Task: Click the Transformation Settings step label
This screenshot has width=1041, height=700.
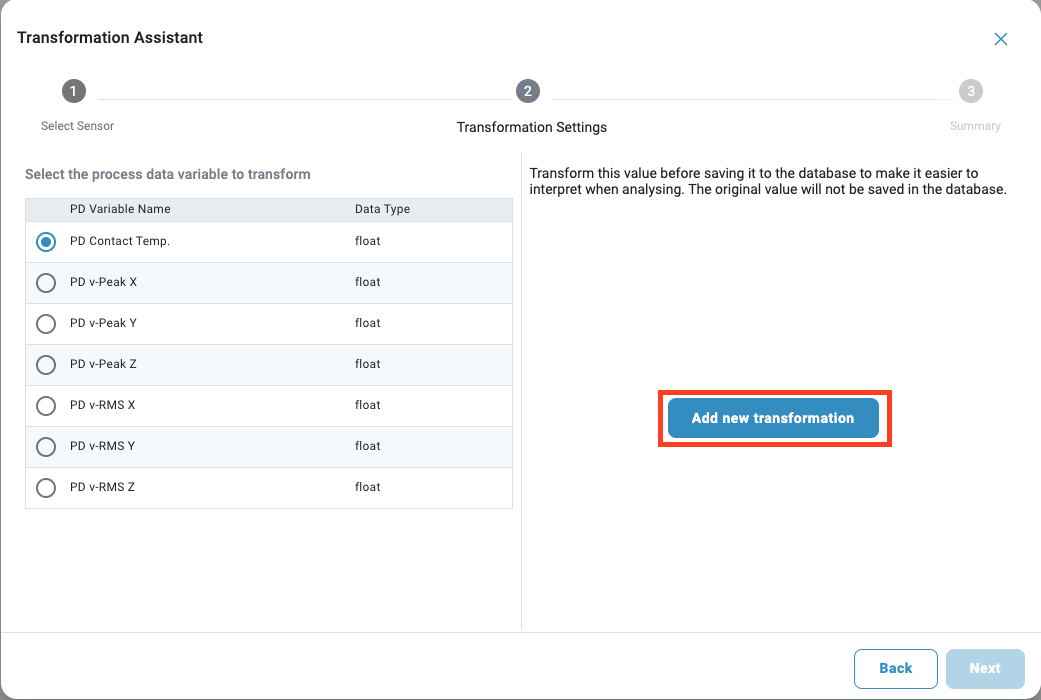Action: pyautogui.click(x=531, y=127)
